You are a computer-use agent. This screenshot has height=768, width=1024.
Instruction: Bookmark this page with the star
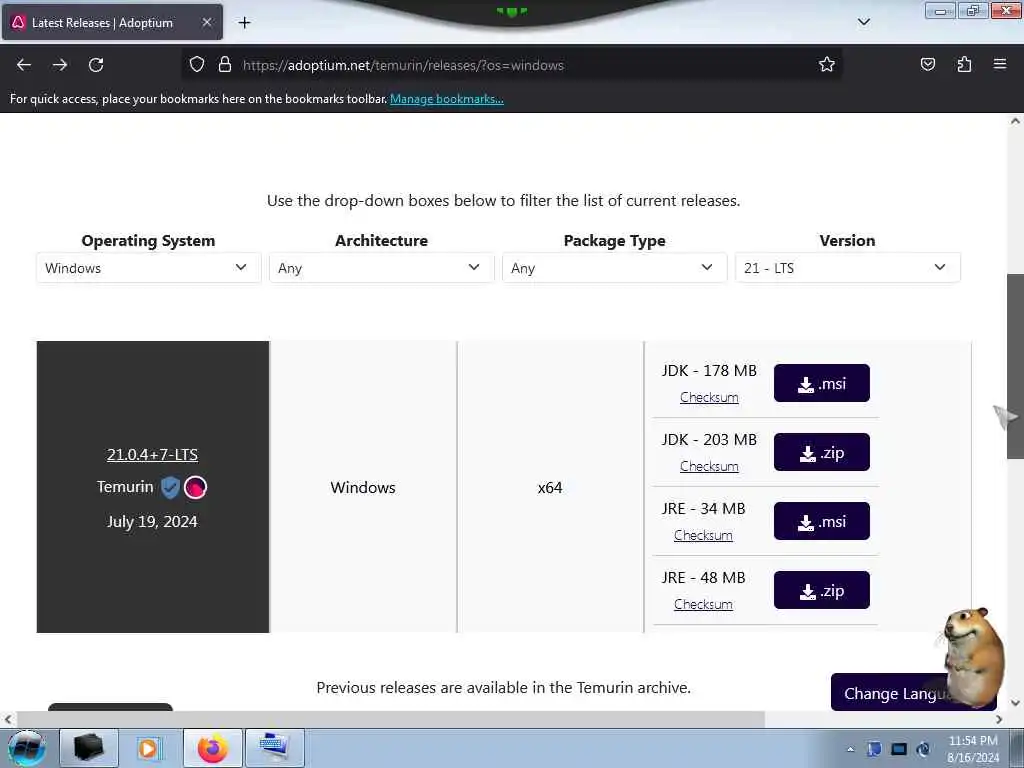827,64
